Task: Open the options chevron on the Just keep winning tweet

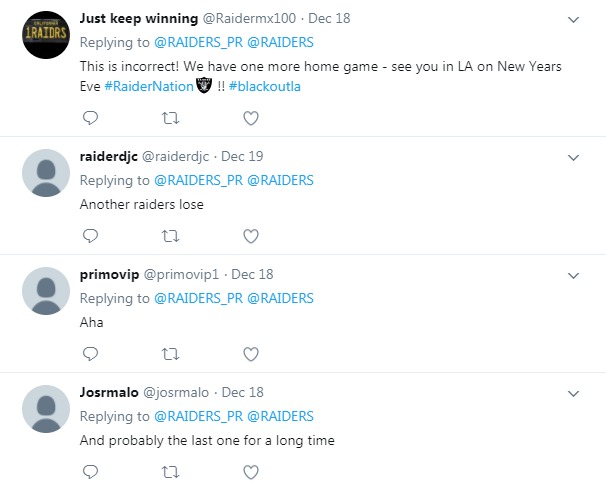Action: click(574, 20)
